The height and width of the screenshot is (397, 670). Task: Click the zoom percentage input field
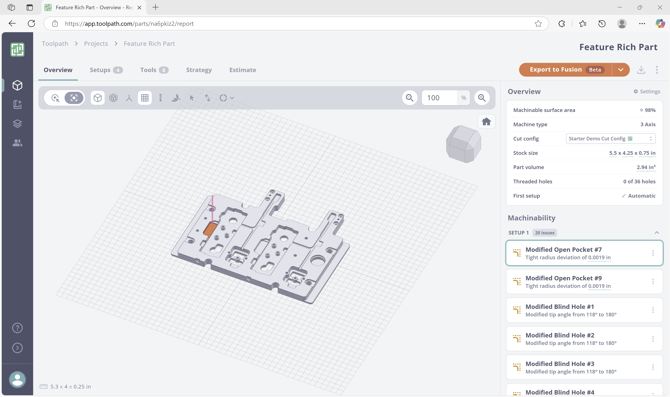point(440,98)
